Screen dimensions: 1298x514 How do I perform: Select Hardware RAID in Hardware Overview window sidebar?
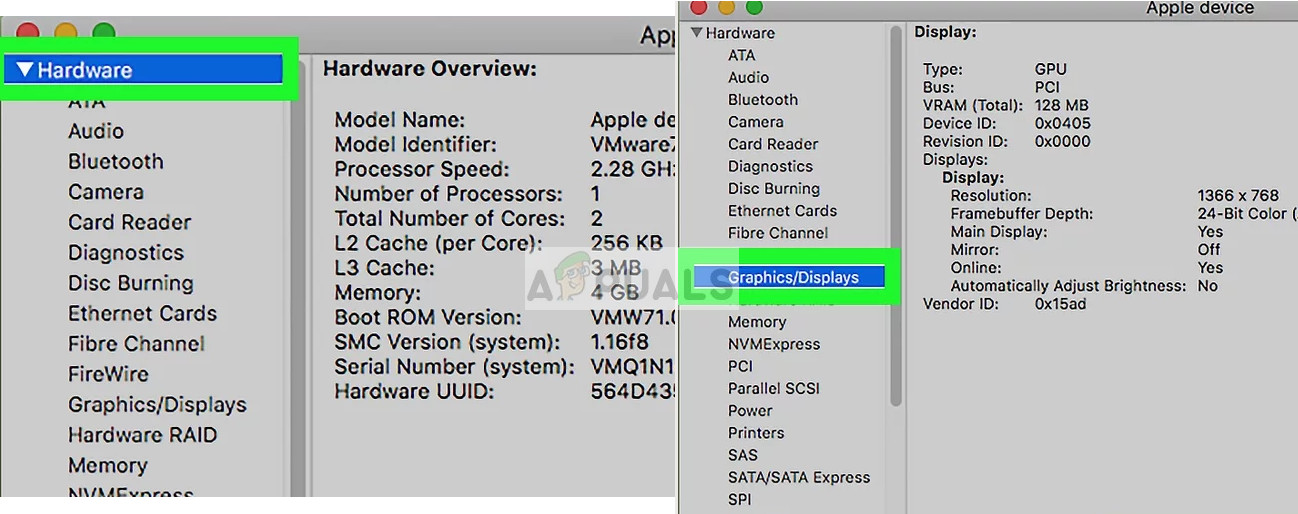pyautogui.click(x=143, y=435)
